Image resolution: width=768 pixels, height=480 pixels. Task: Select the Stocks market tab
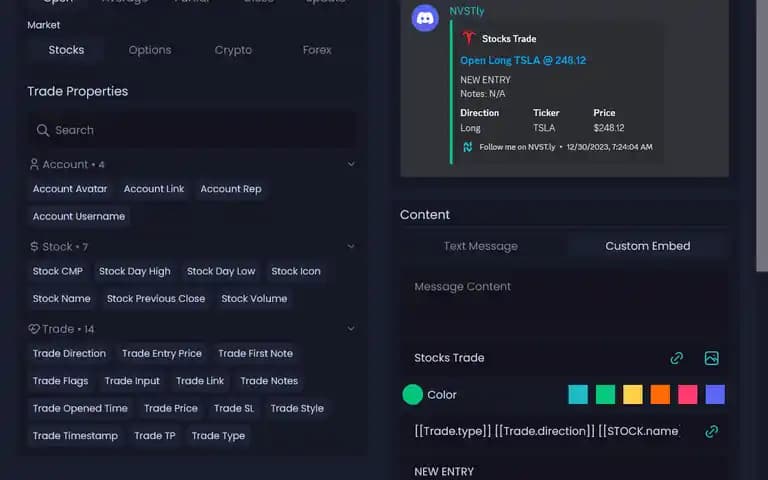[x=66, y=50]
